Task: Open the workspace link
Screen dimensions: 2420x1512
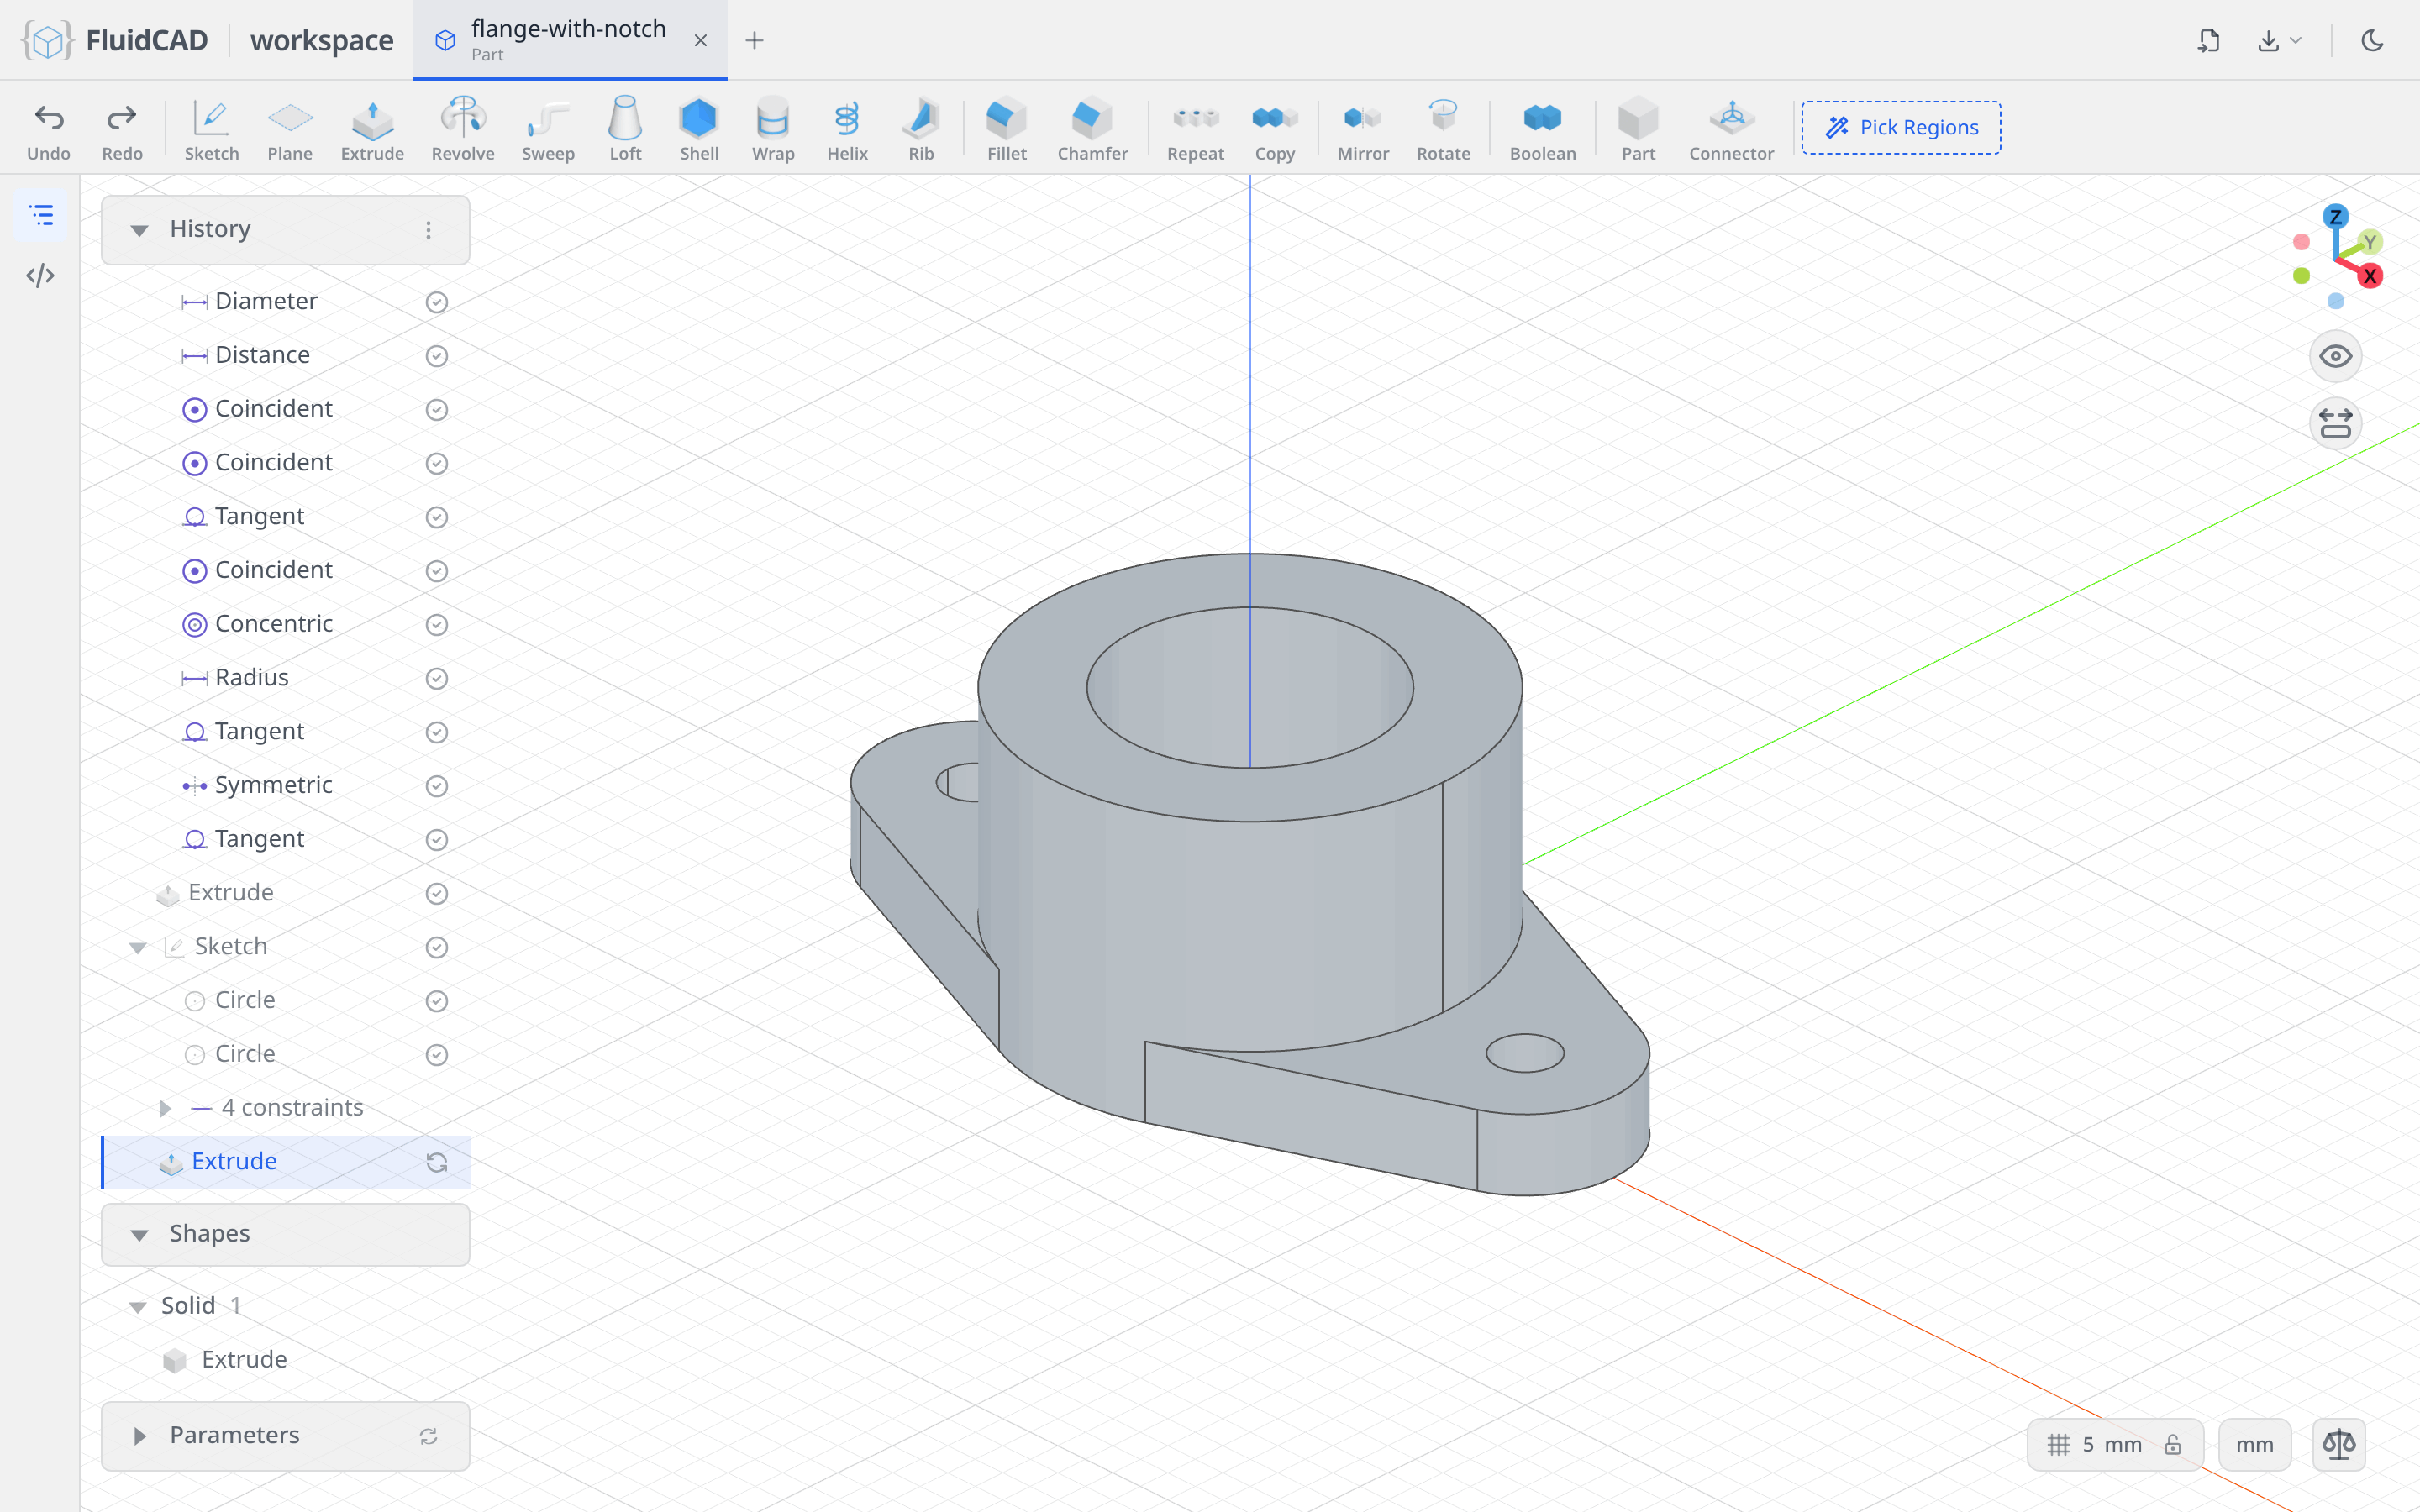Action: (x=322, y=40)
